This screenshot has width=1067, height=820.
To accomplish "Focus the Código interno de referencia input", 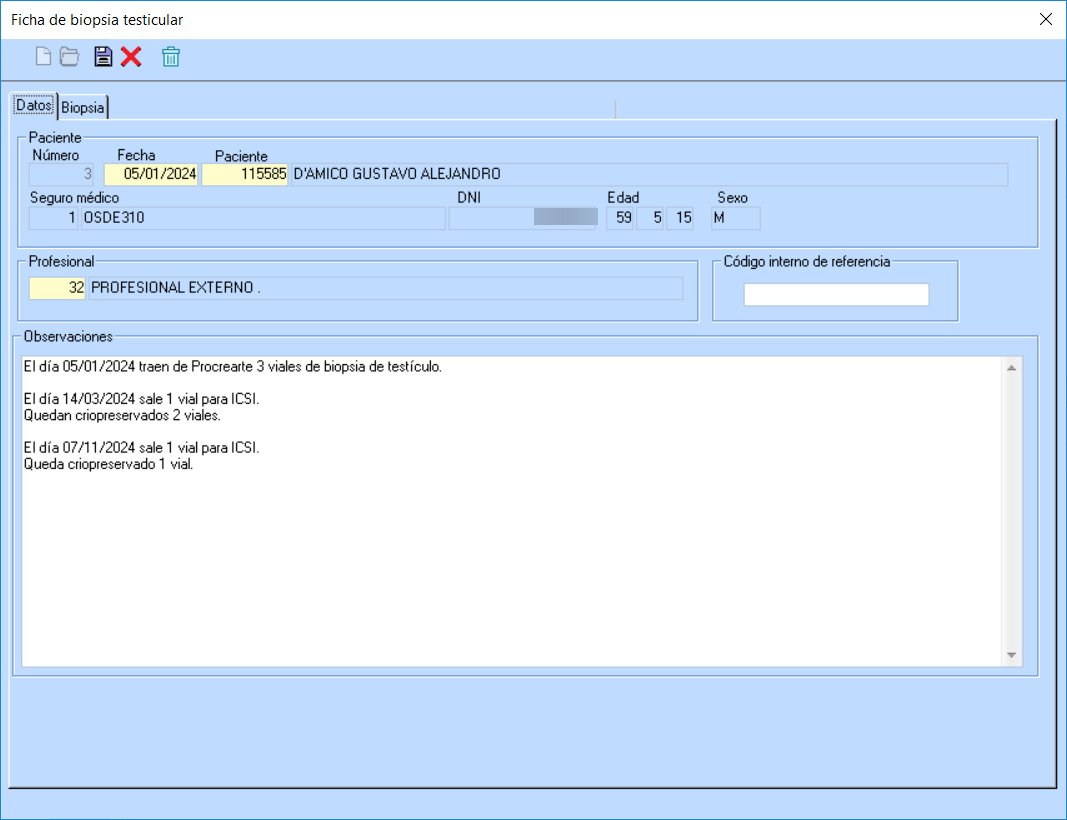I will click(x=836, y=295).
